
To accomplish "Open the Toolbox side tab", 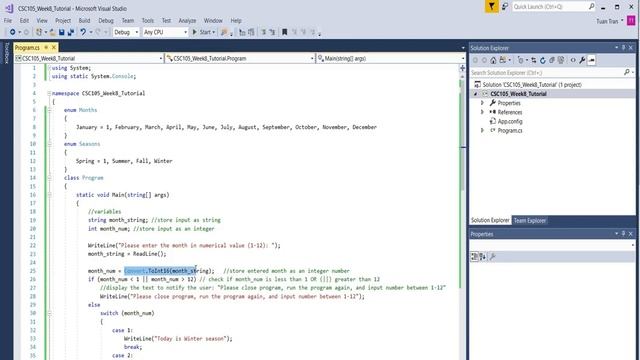I will click(x=6, y=53).
